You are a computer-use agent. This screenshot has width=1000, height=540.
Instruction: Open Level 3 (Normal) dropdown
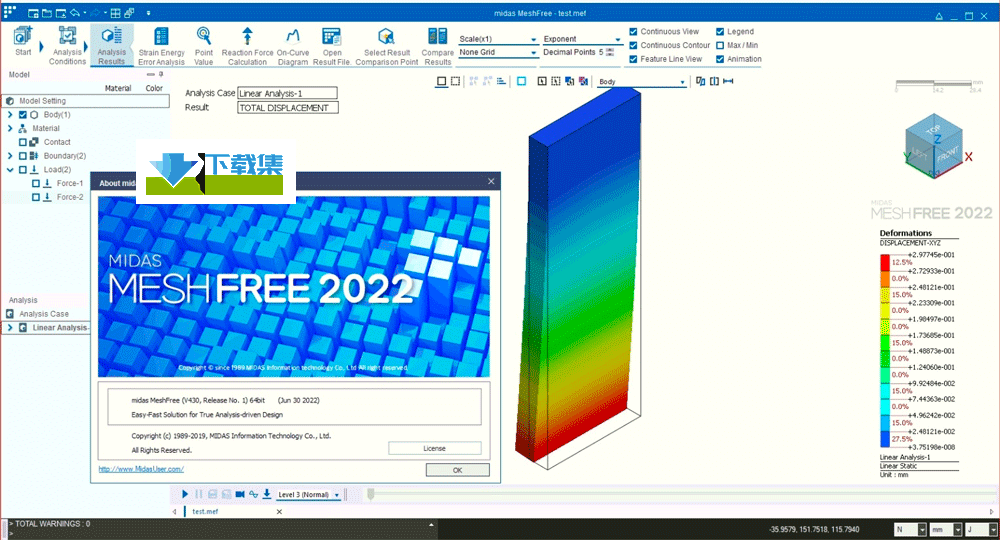(309, 495)
